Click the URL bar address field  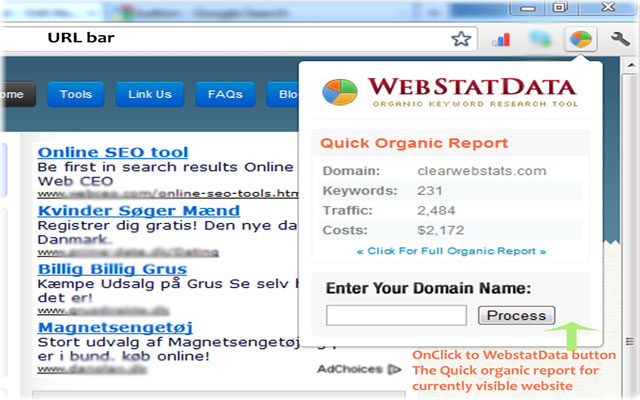click(239, 38)
